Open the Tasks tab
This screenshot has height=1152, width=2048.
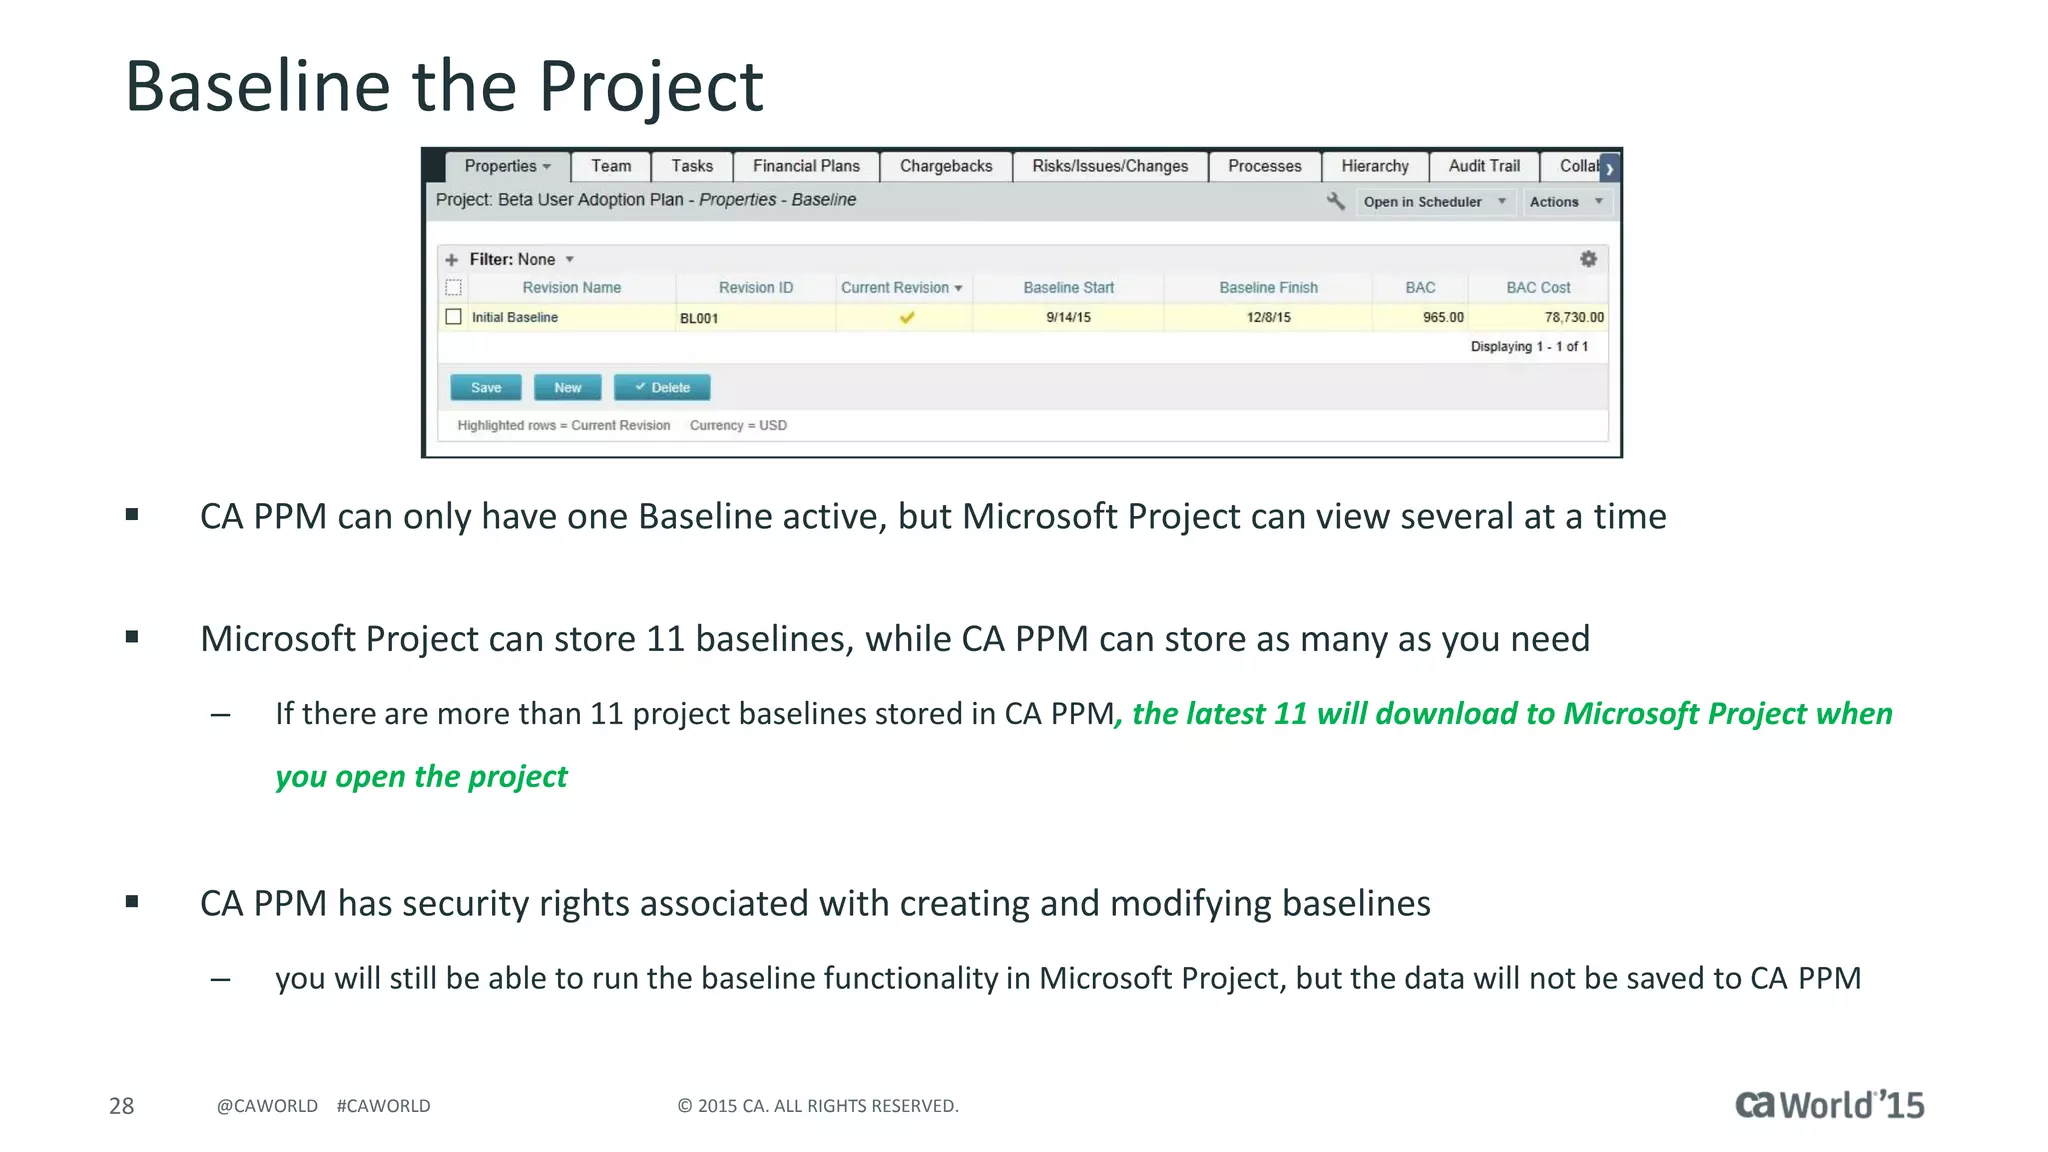click(x=692, y=166)
